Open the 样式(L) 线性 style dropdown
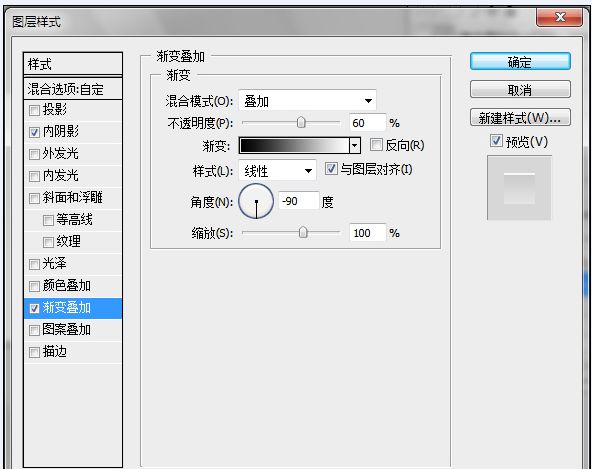The height and width of the screenshot is (469, 592). 277,171
